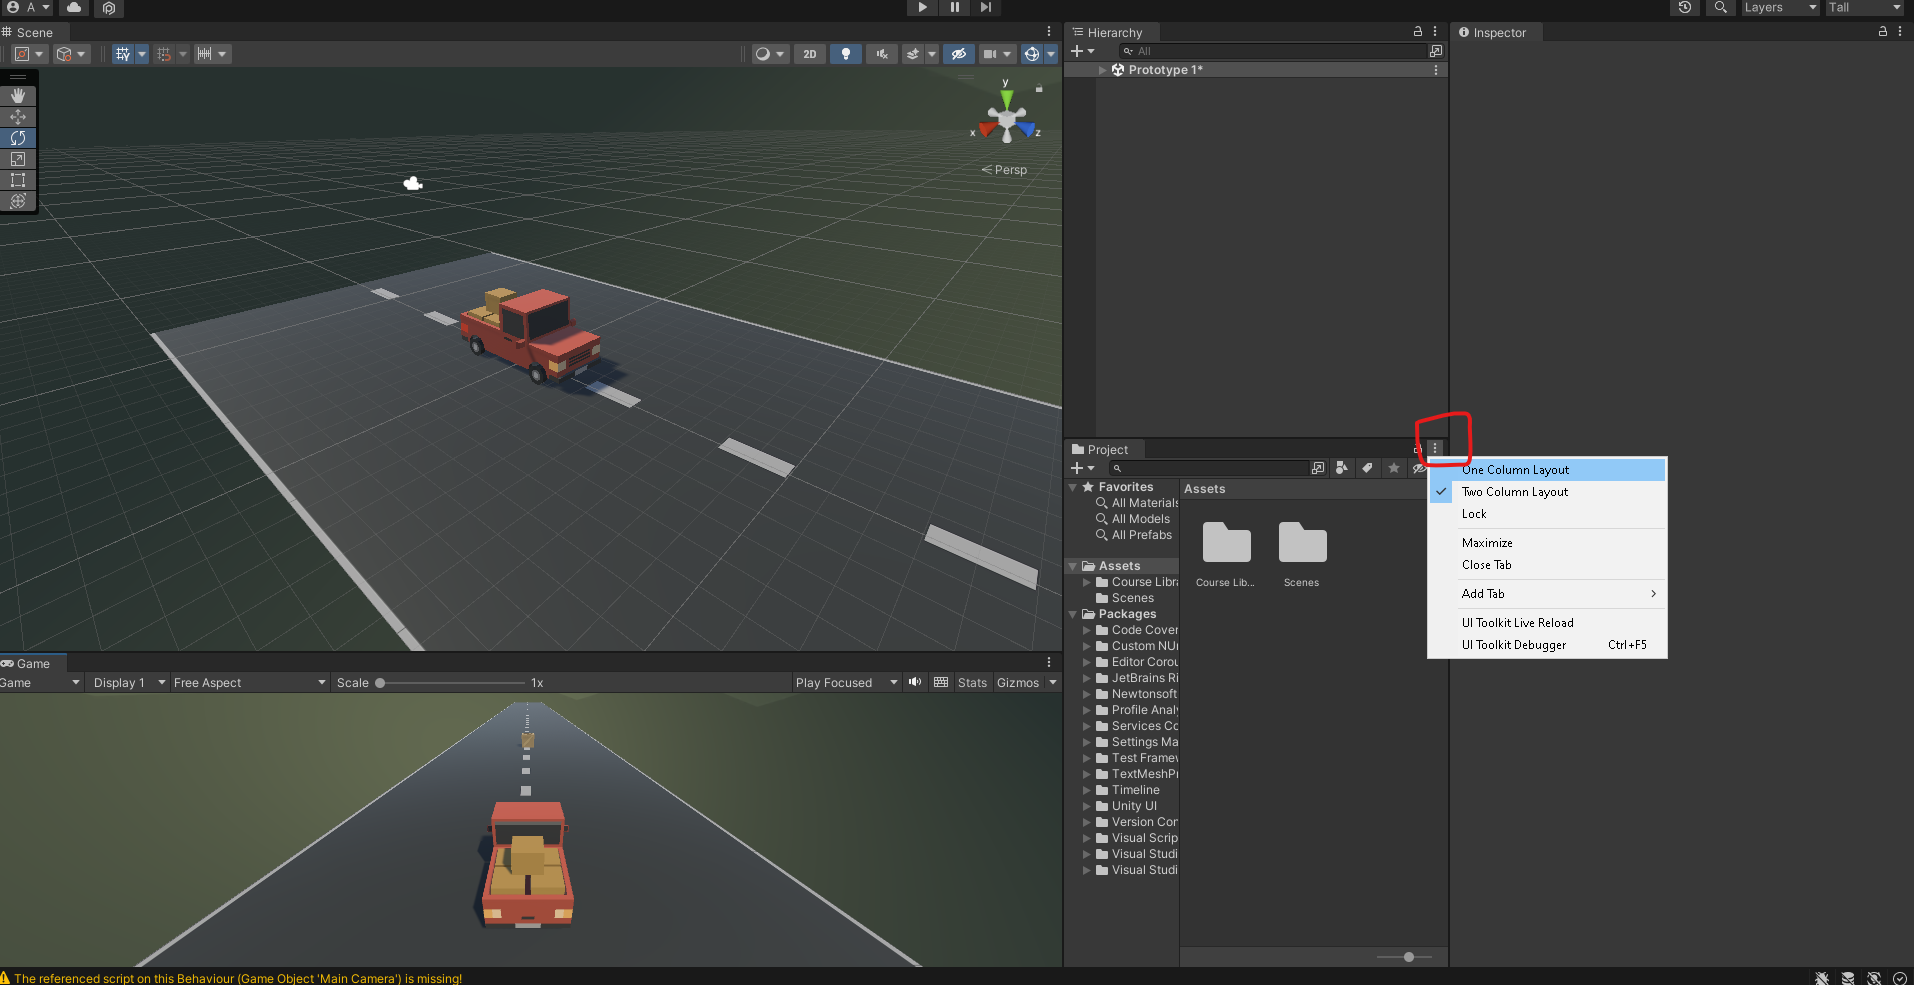Toggle hidden objects visibility in Scene
The width and height of the screenshot is (1914, 985).
958,54
